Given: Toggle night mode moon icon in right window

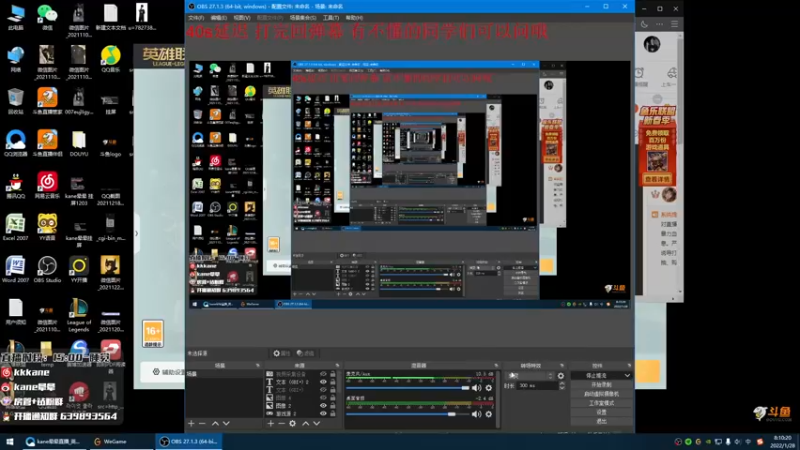Looking at the screenshot, I should point(644,24).
